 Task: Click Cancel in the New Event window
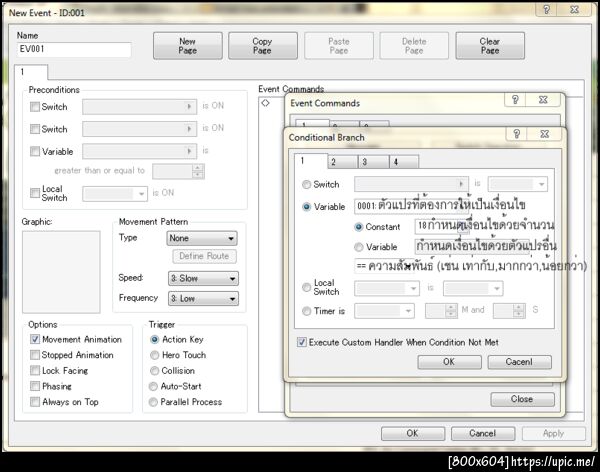483,433
